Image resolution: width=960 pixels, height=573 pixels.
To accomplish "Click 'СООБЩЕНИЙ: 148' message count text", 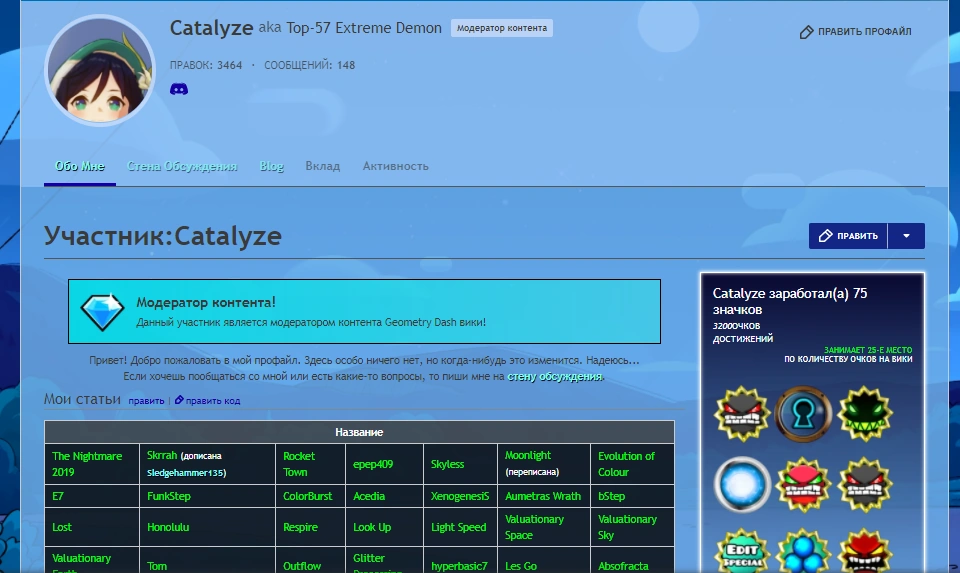I will 309,65.
